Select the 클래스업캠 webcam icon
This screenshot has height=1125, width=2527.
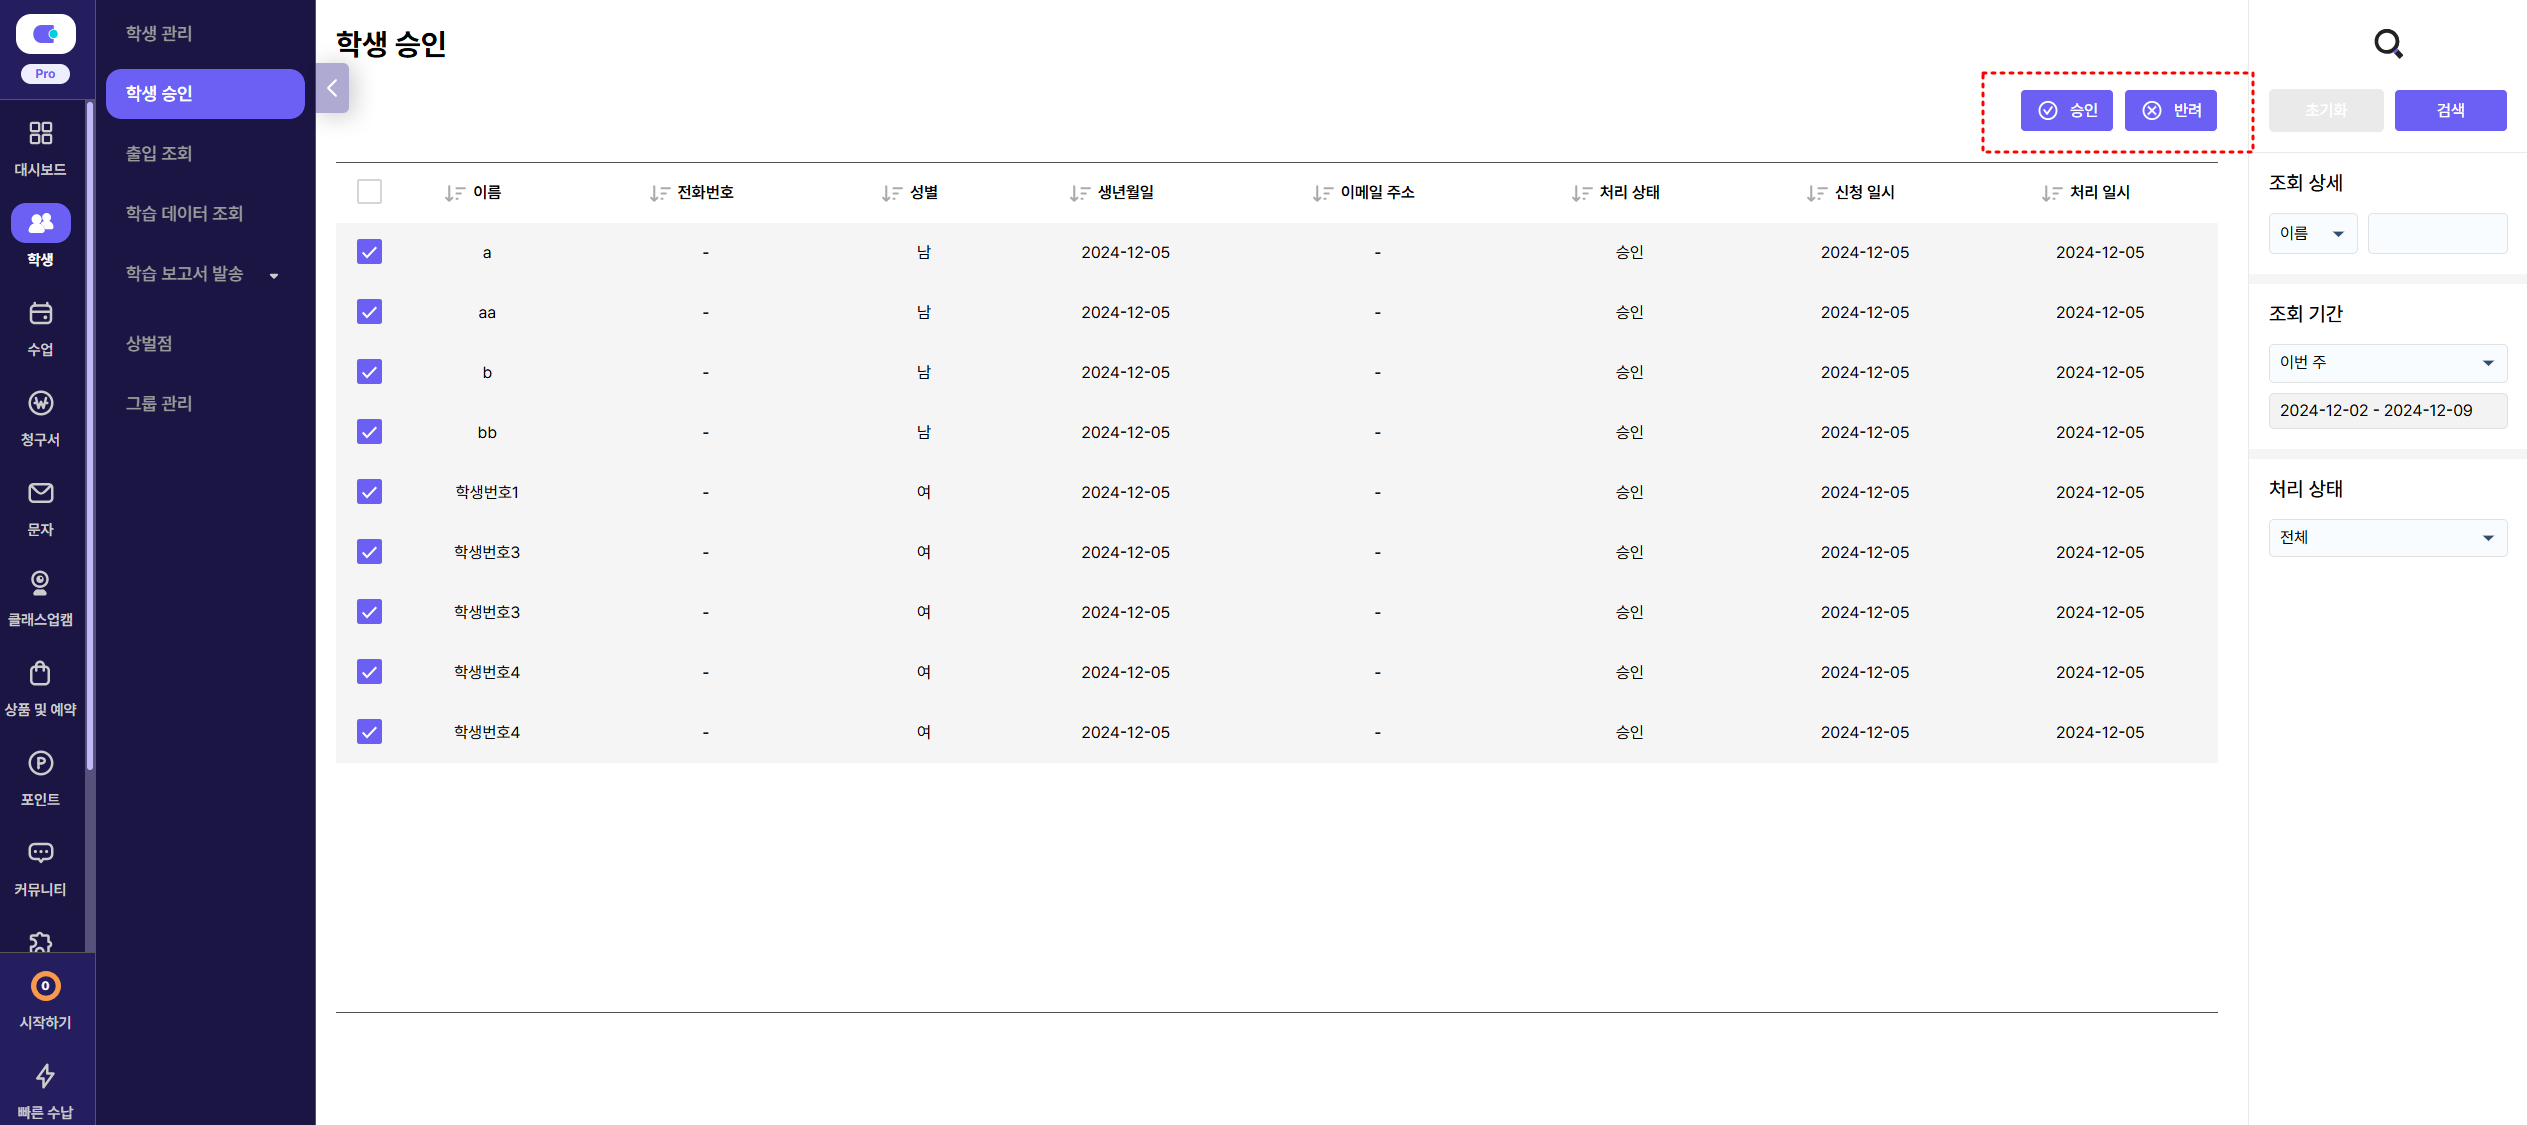(x=40, y=584)
